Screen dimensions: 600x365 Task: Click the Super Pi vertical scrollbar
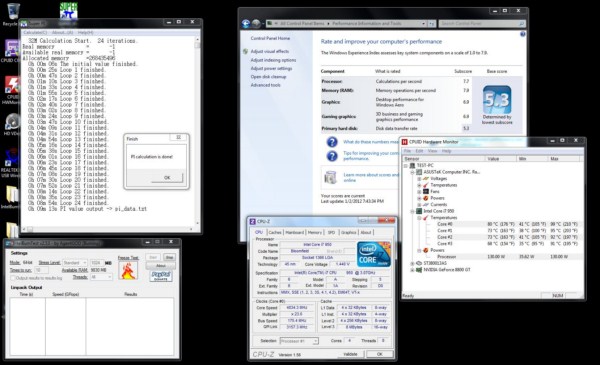coord(197,130)
